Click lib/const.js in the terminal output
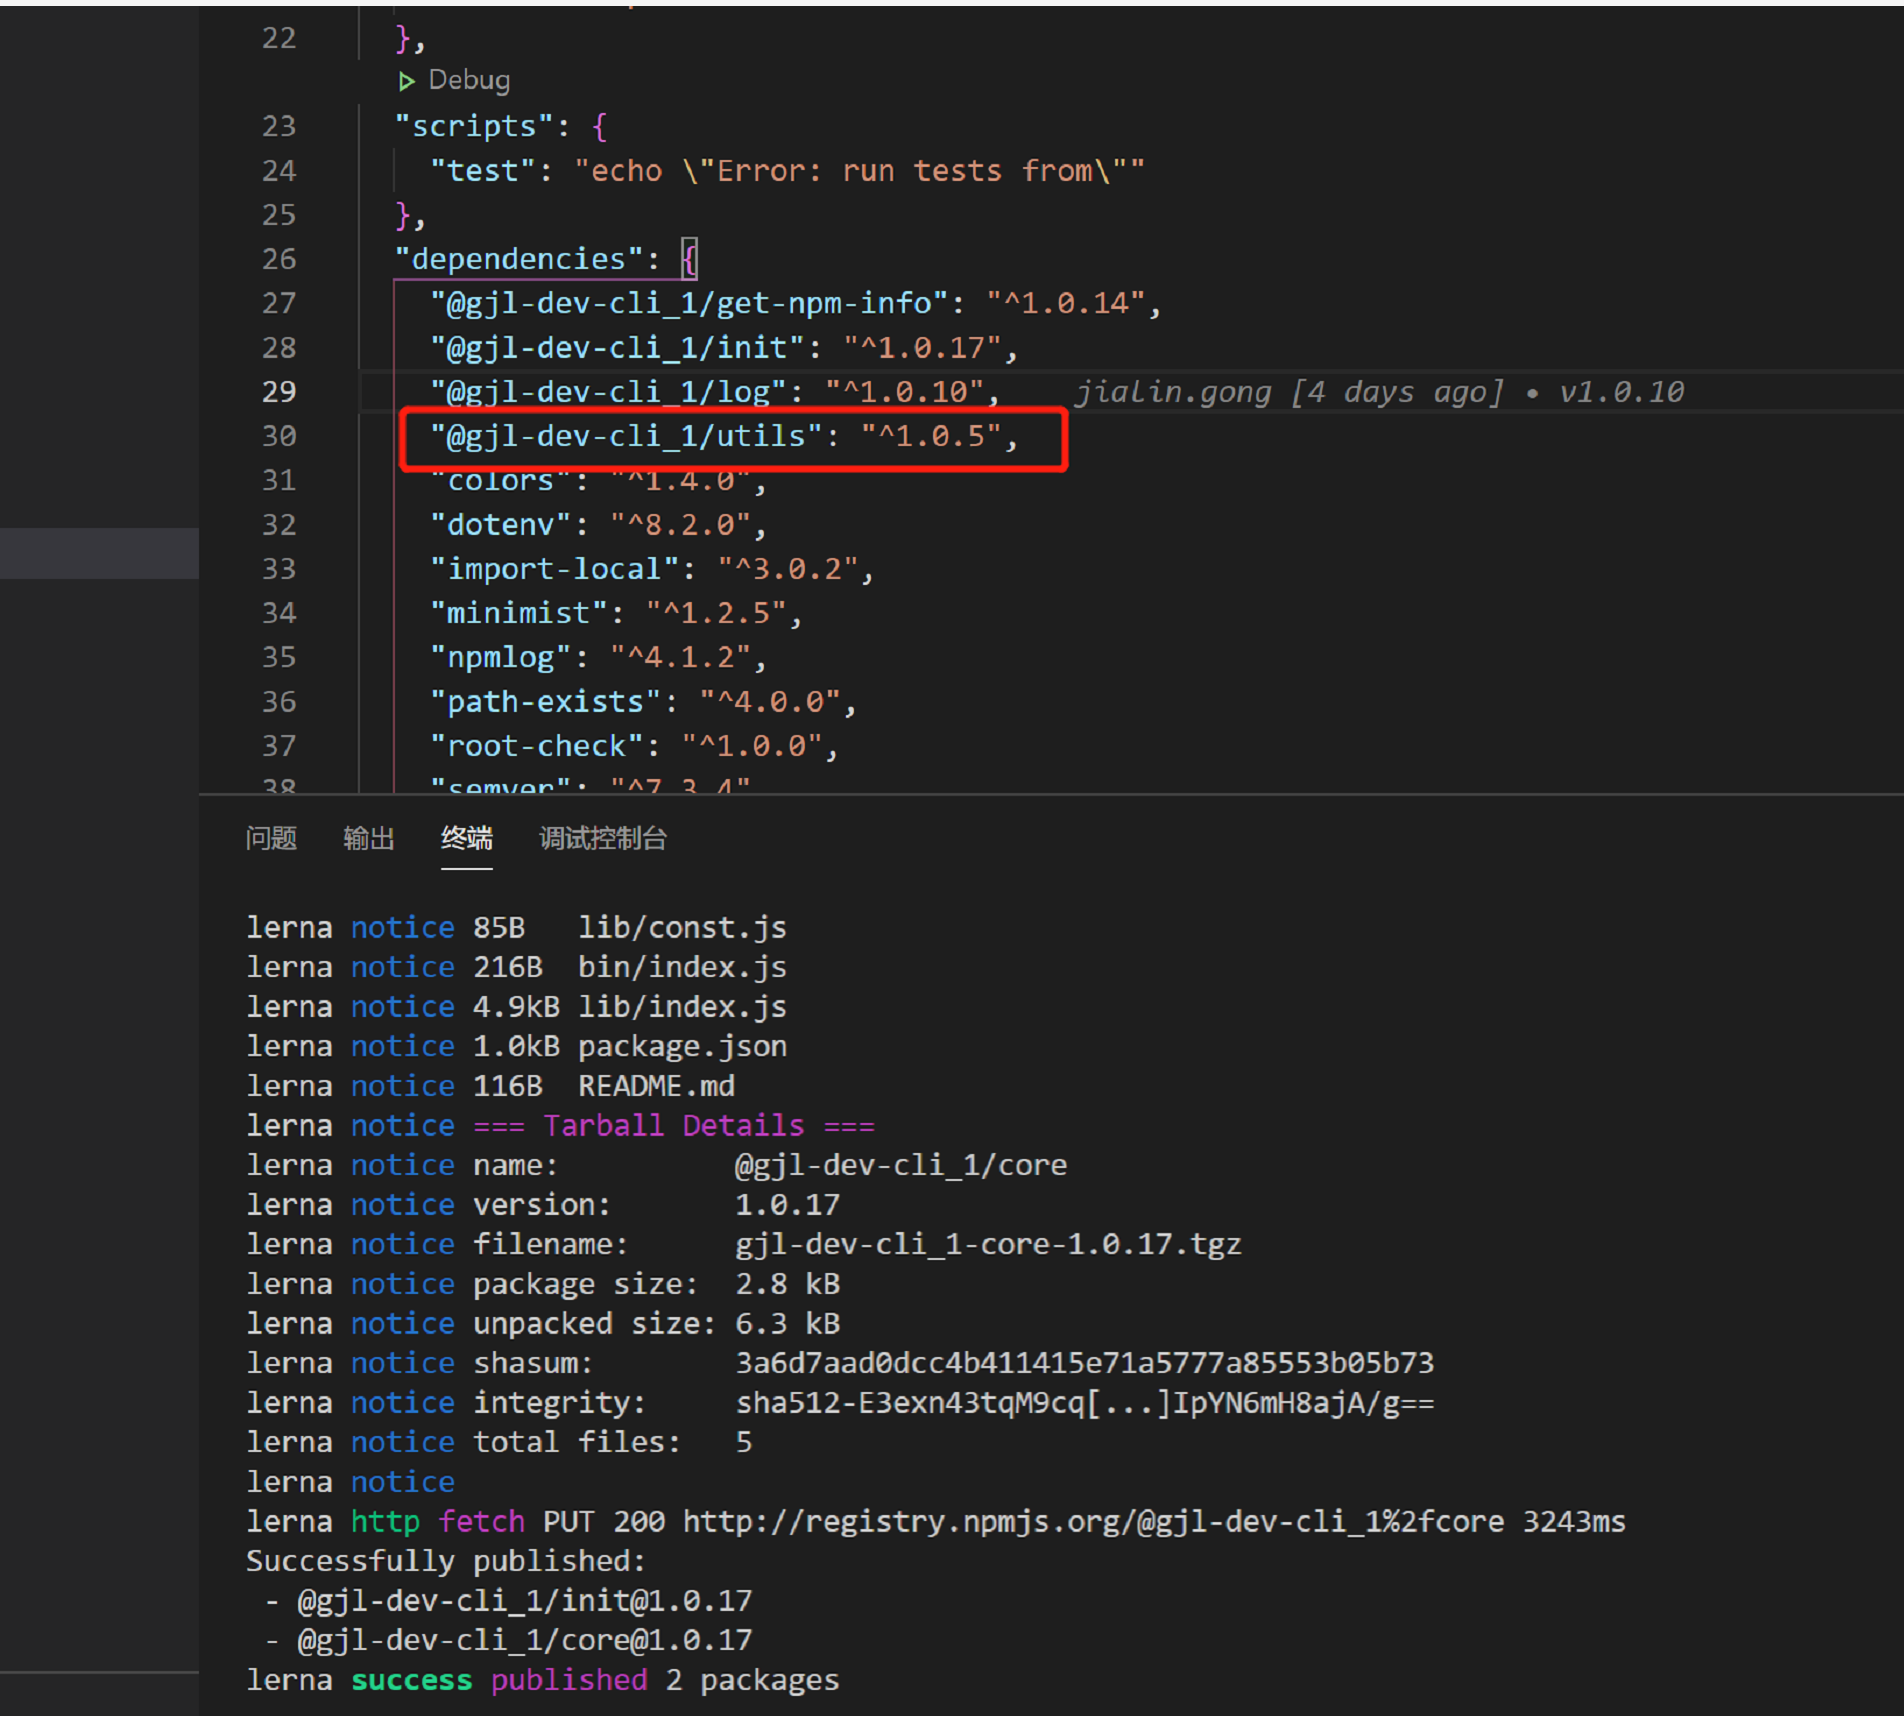 click(x=683, y=927)
